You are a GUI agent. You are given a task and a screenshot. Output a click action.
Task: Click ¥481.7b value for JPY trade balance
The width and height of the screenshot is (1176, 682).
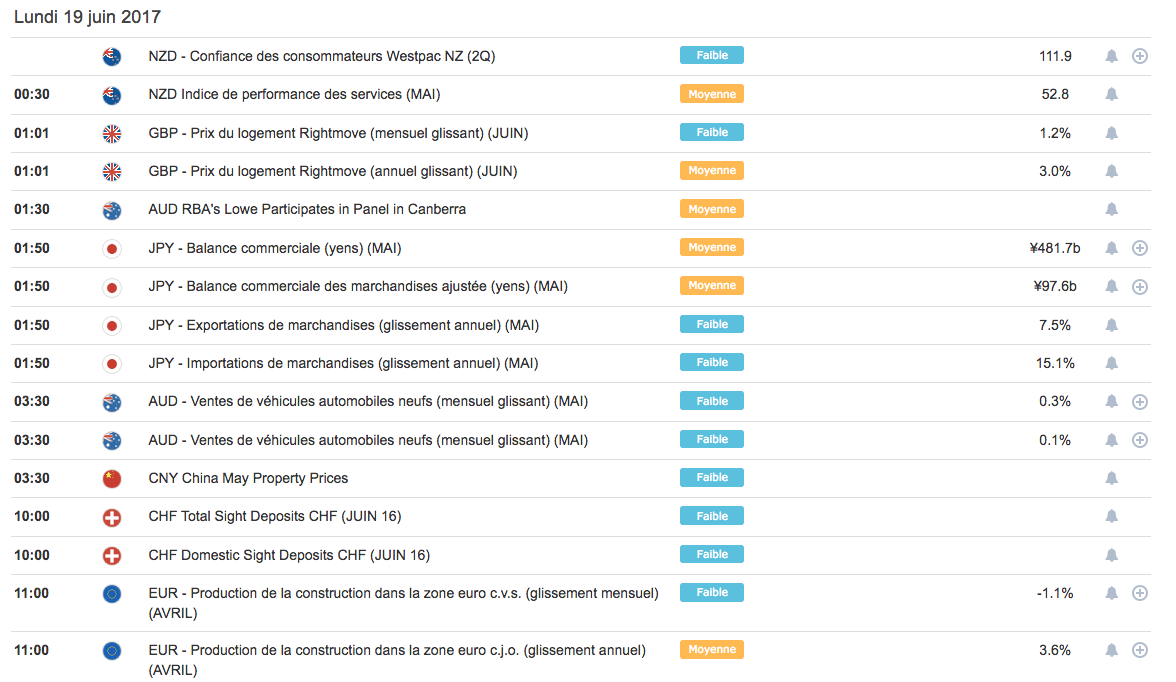(1055, 248)
